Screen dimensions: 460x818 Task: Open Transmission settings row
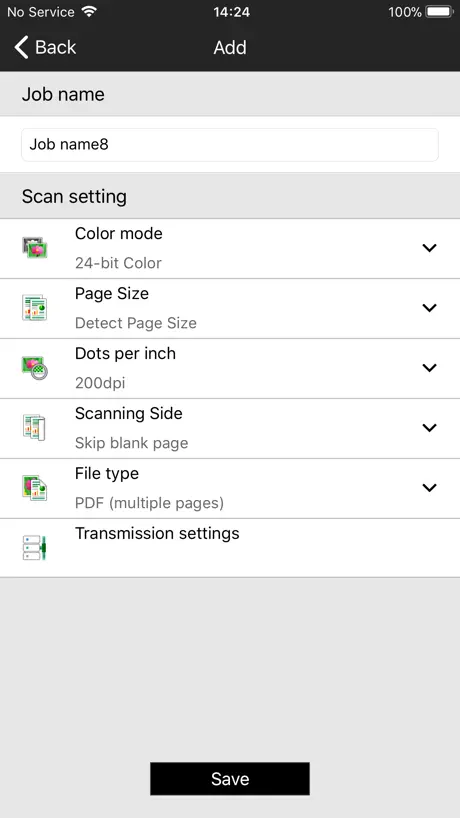click(x=230, y=548)
